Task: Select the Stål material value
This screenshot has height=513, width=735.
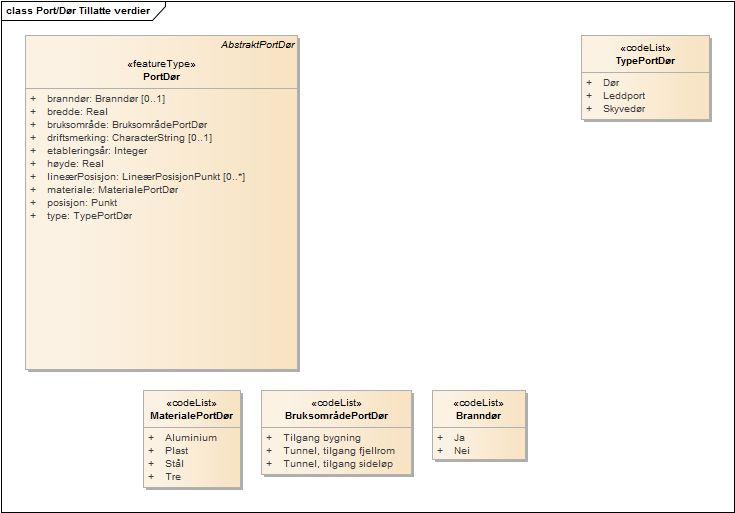Action: point(174,464)
